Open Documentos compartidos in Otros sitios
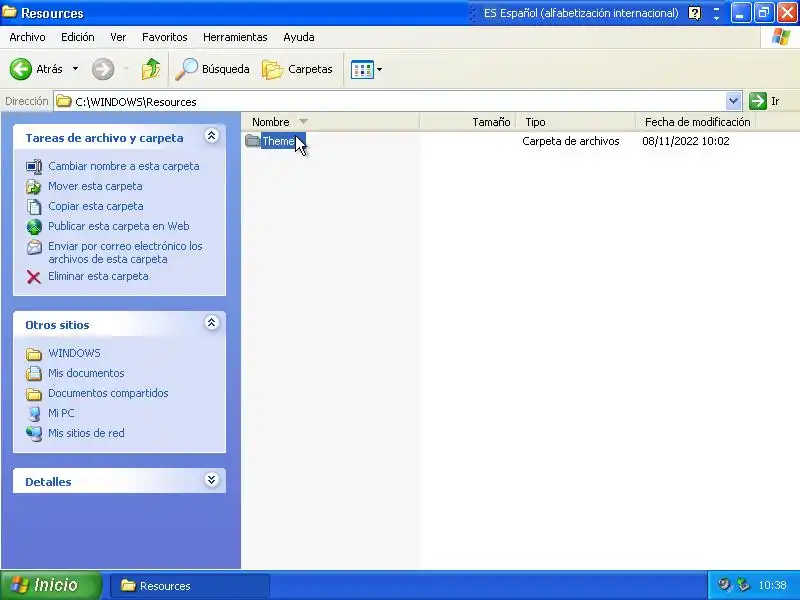Viewport: 800px width, 600px height. 108,393
